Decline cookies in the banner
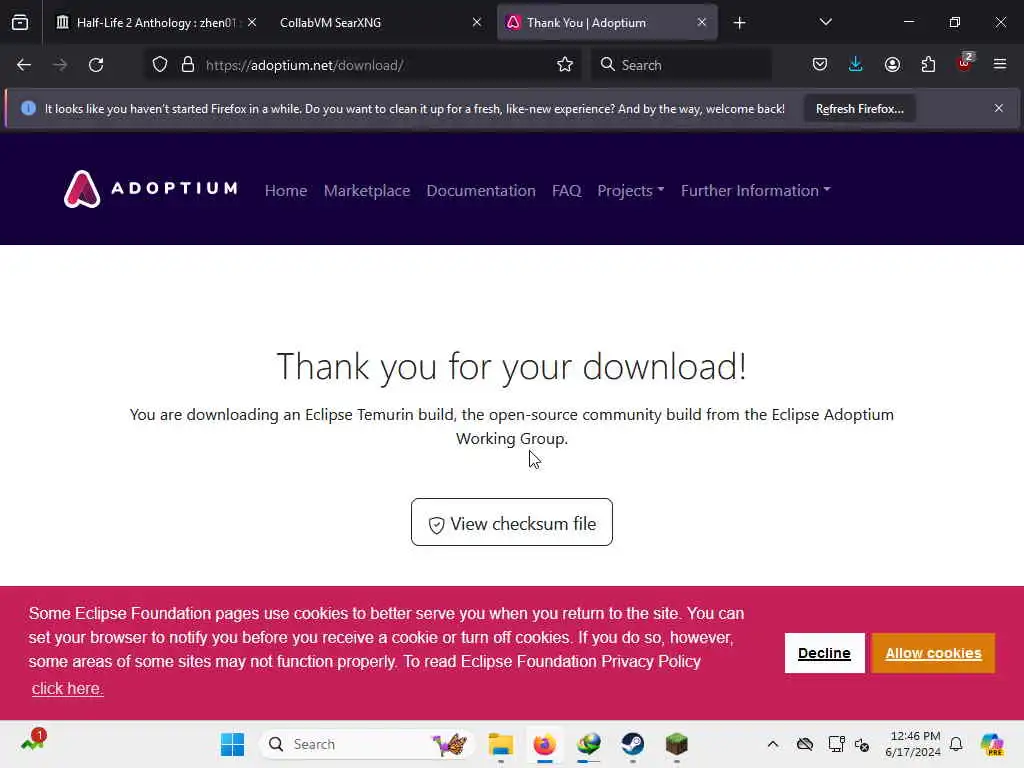Viewport: 1024px width, 768px height. click(824, 653)
